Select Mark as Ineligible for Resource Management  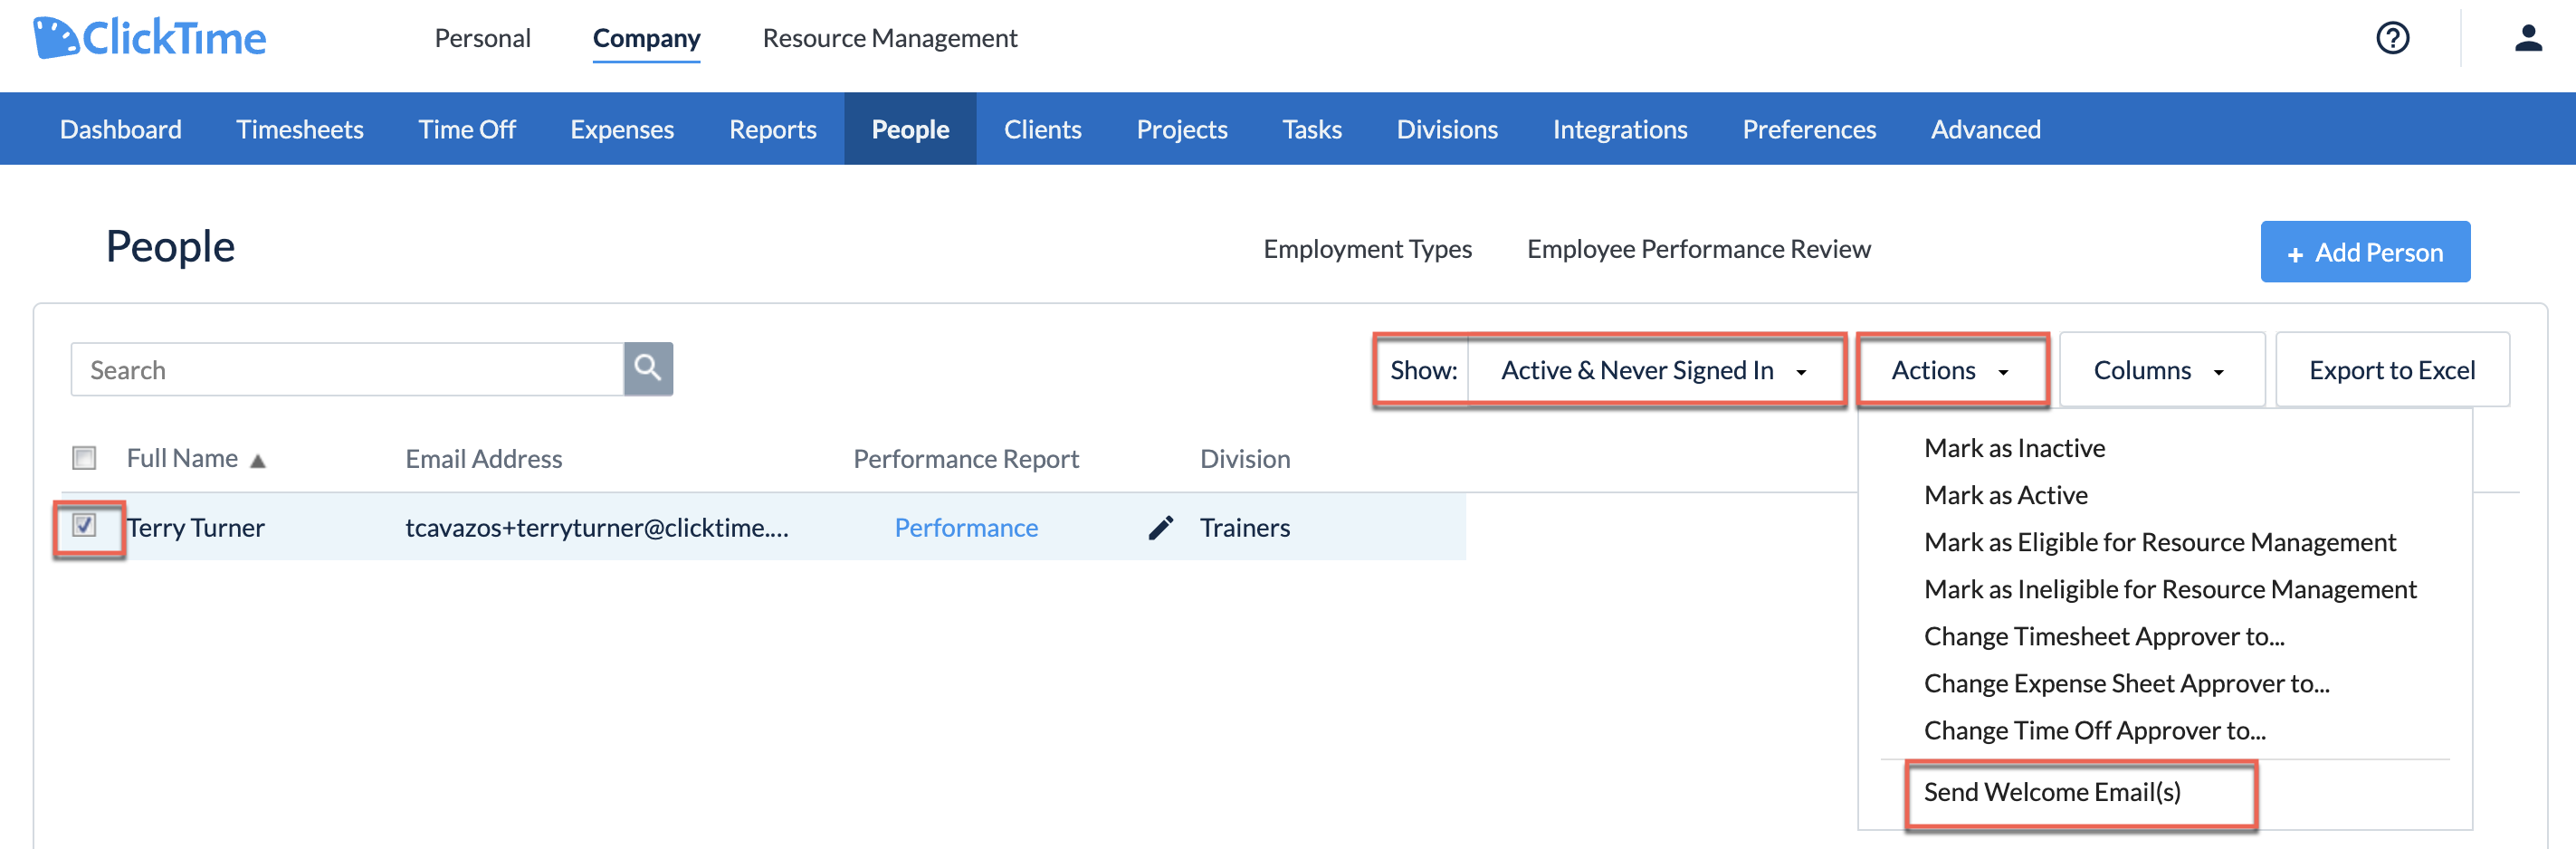pos(2170,589)
